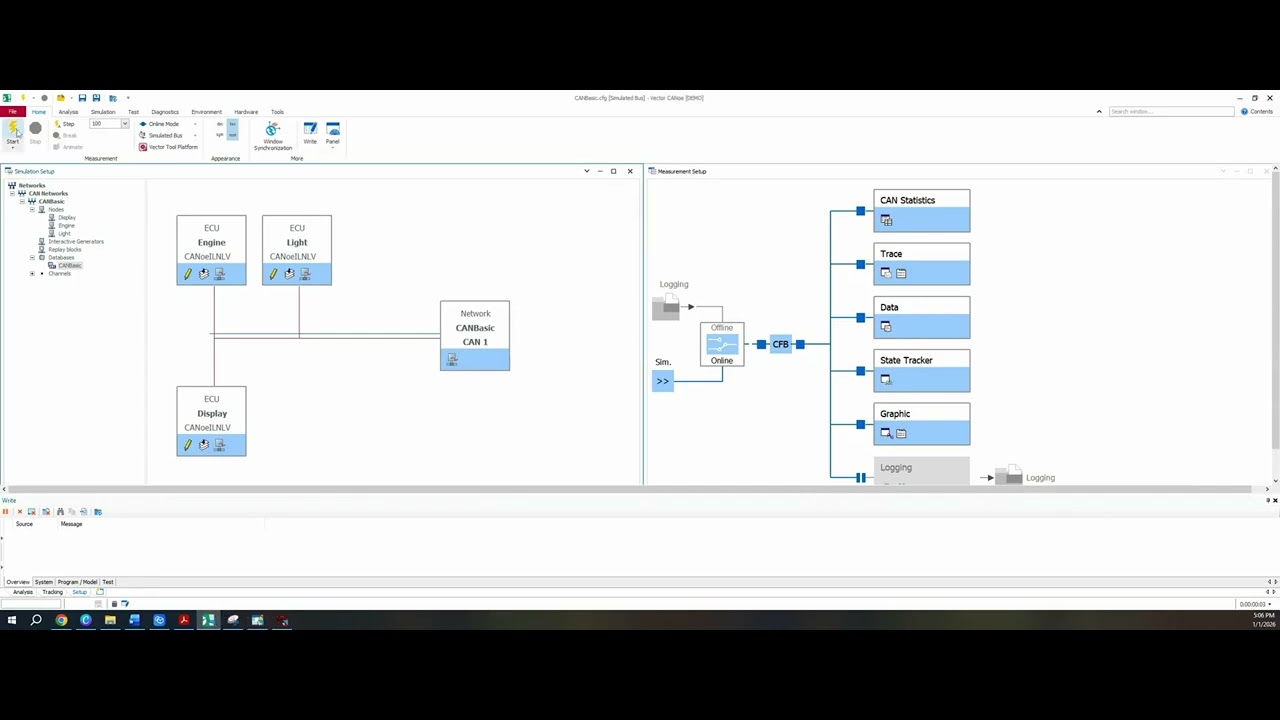The width and height of the screenshot is (1280, 720).
Task: Open the Contents help link
Action: 1257,112
